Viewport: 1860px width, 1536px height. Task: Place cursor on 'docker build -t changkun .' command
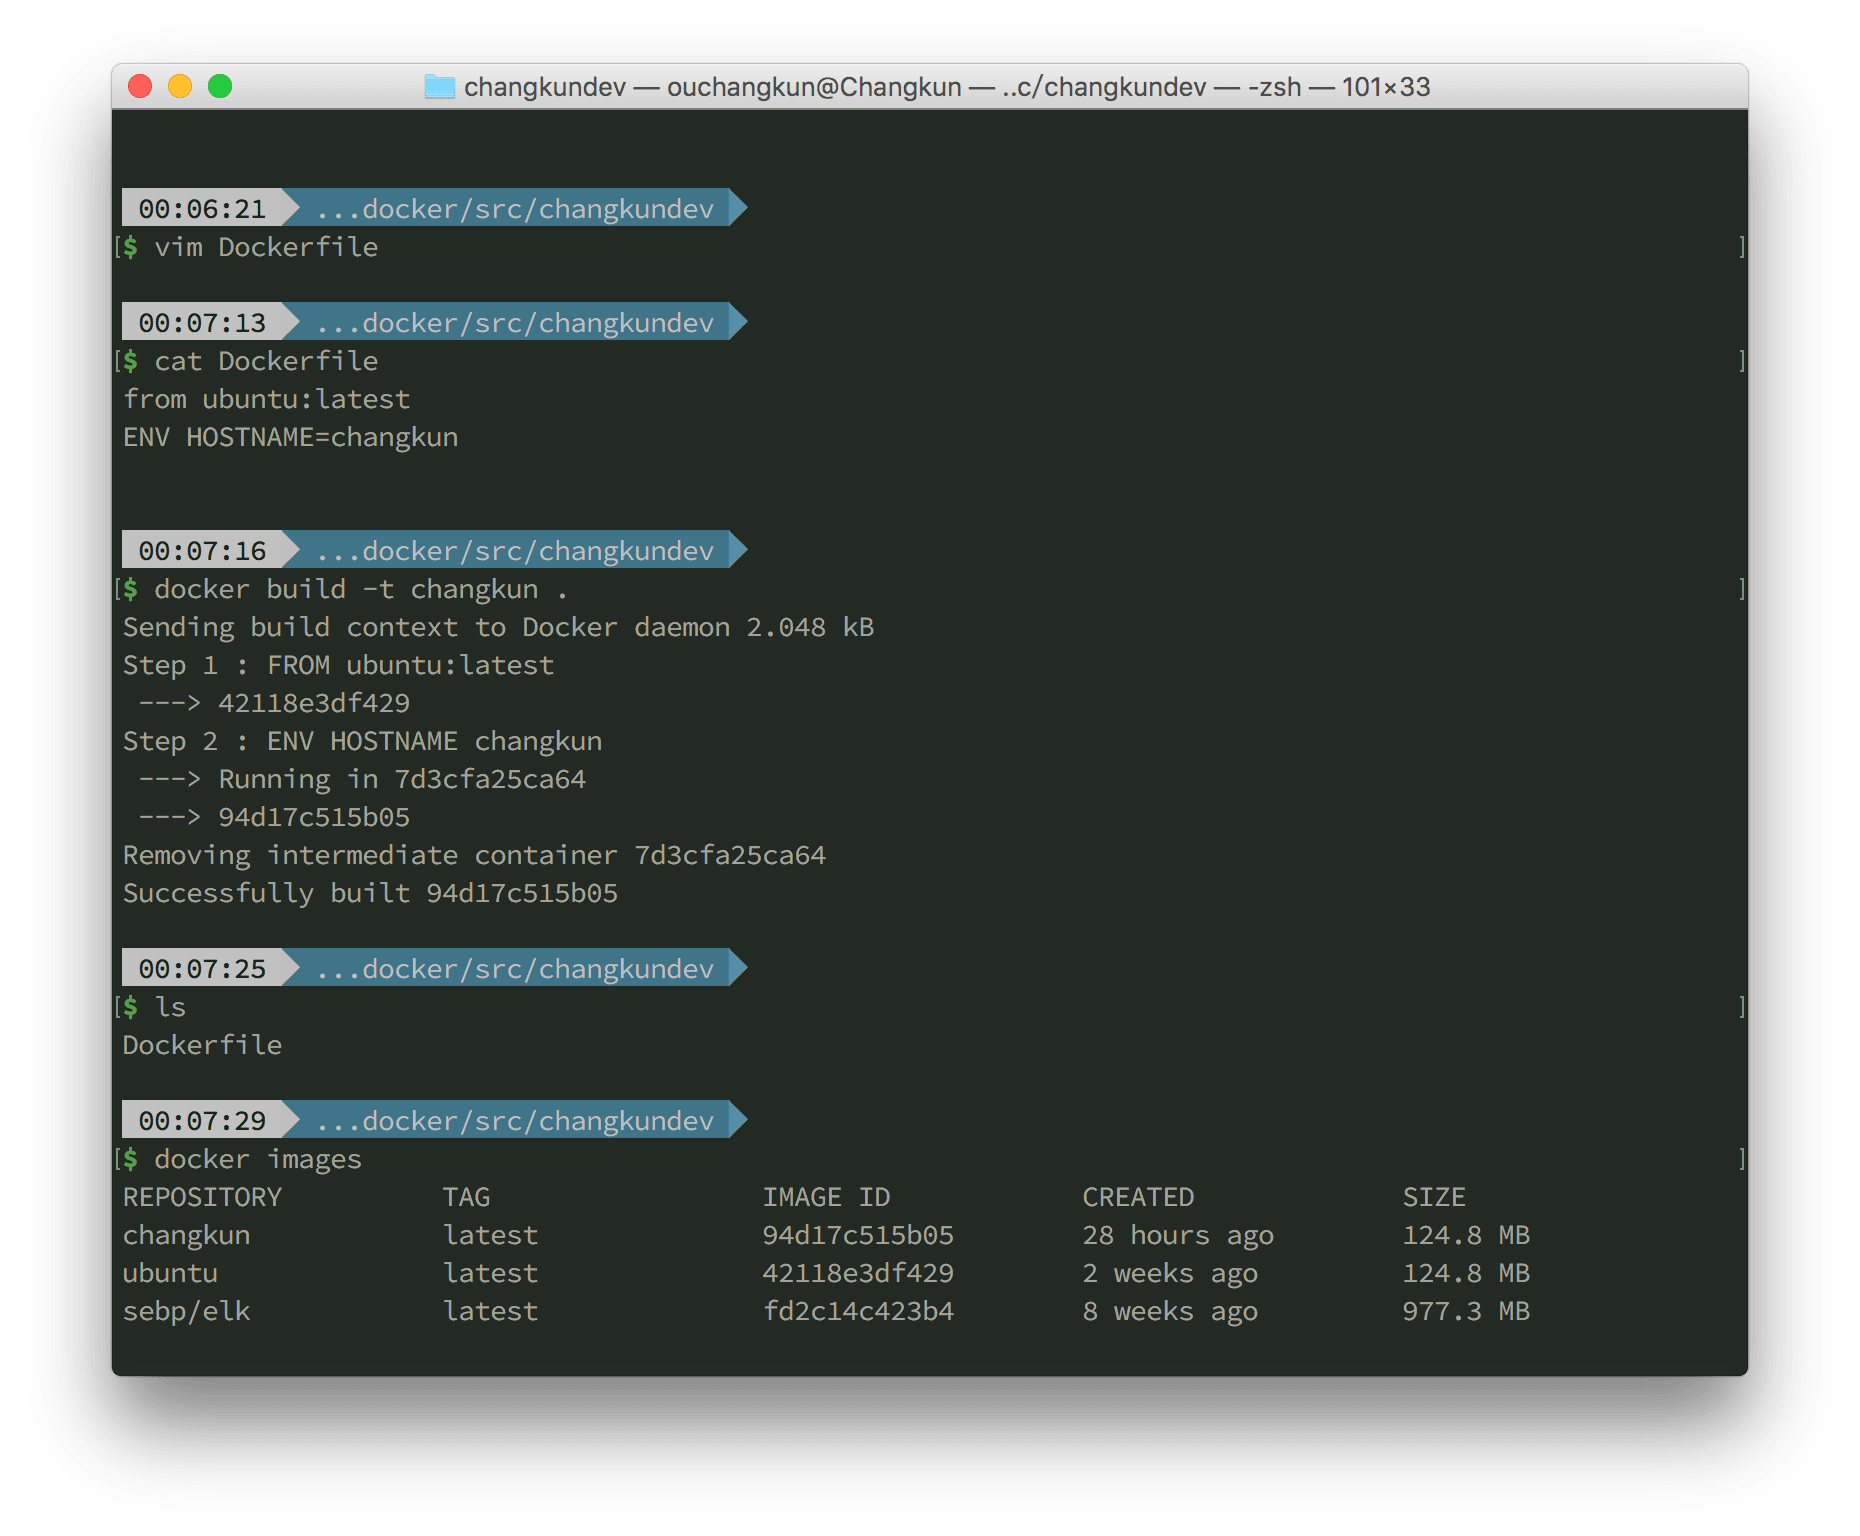[360, 589]
